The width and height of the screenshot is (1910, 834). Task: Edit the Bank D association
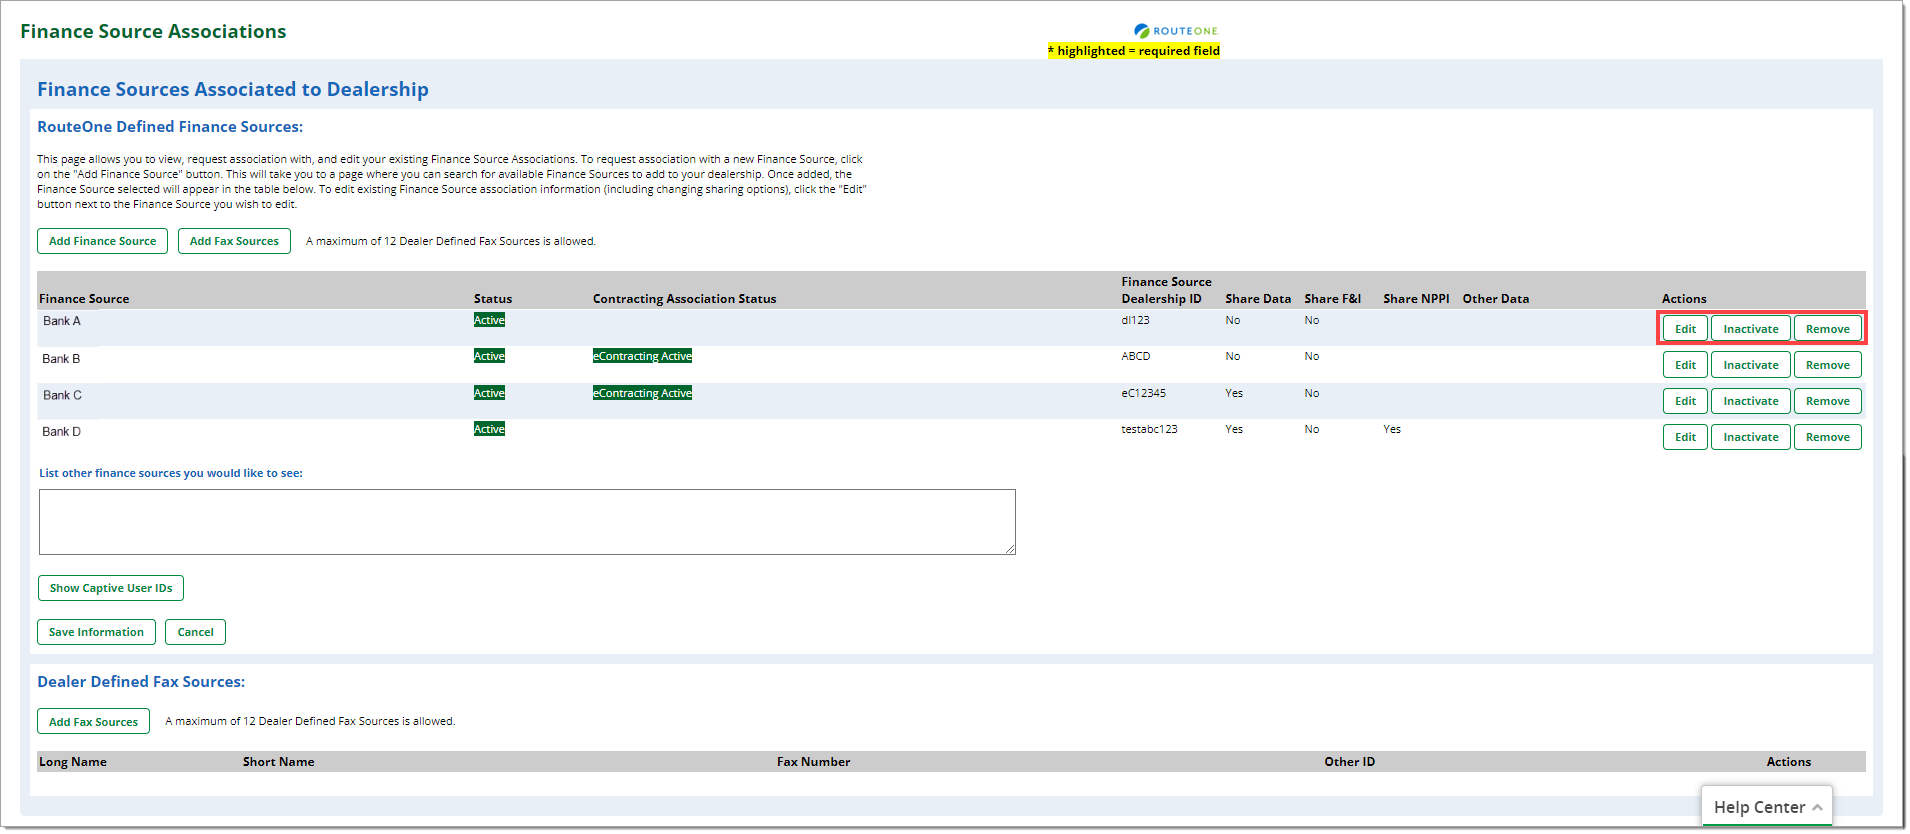pos(1685,437)
